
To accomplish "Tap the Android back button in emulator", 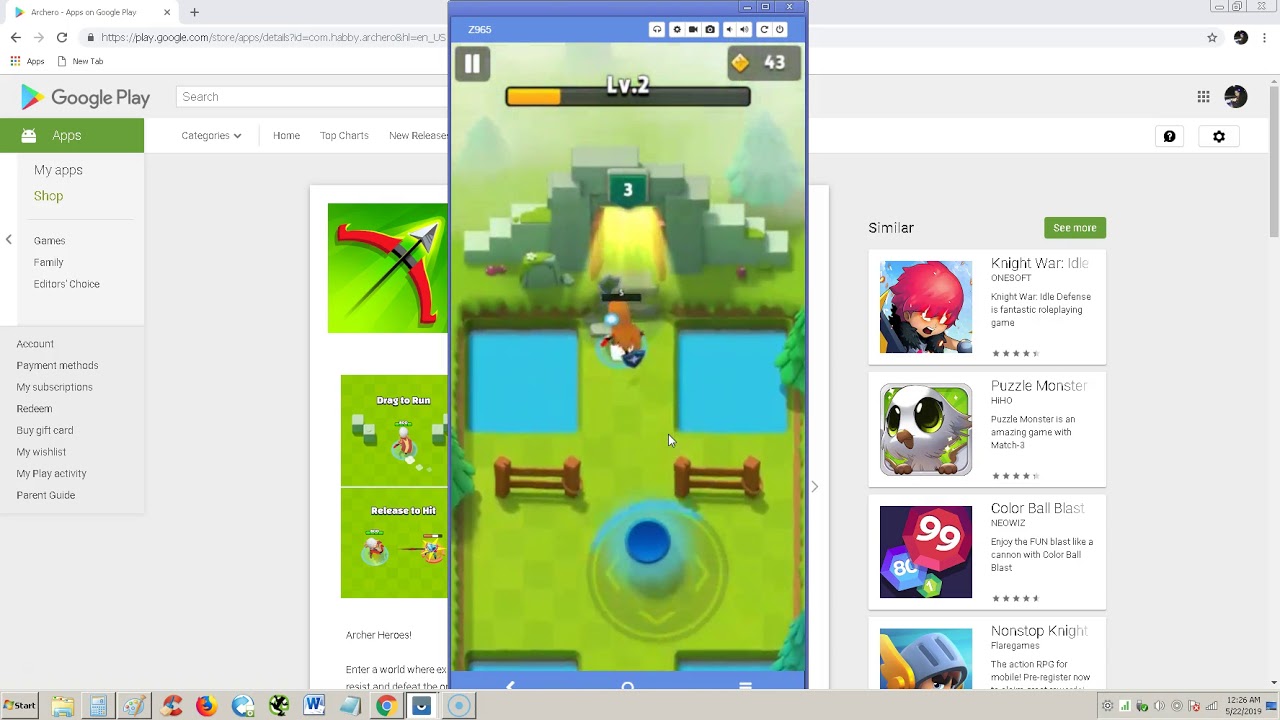I will coord(510,685).
